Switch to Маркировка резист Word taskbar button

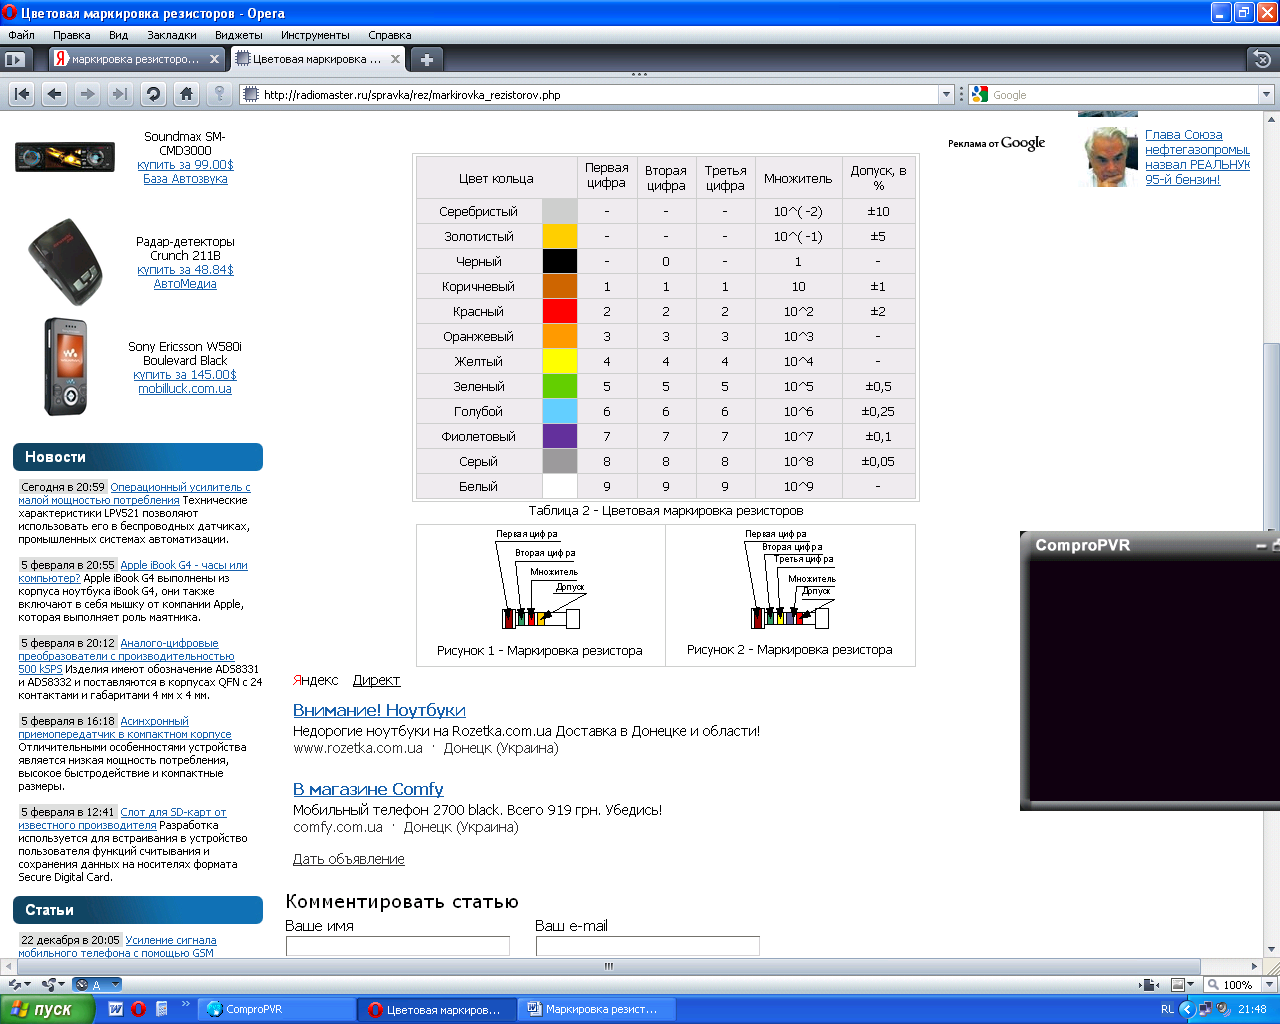(x=598, y=1009)
